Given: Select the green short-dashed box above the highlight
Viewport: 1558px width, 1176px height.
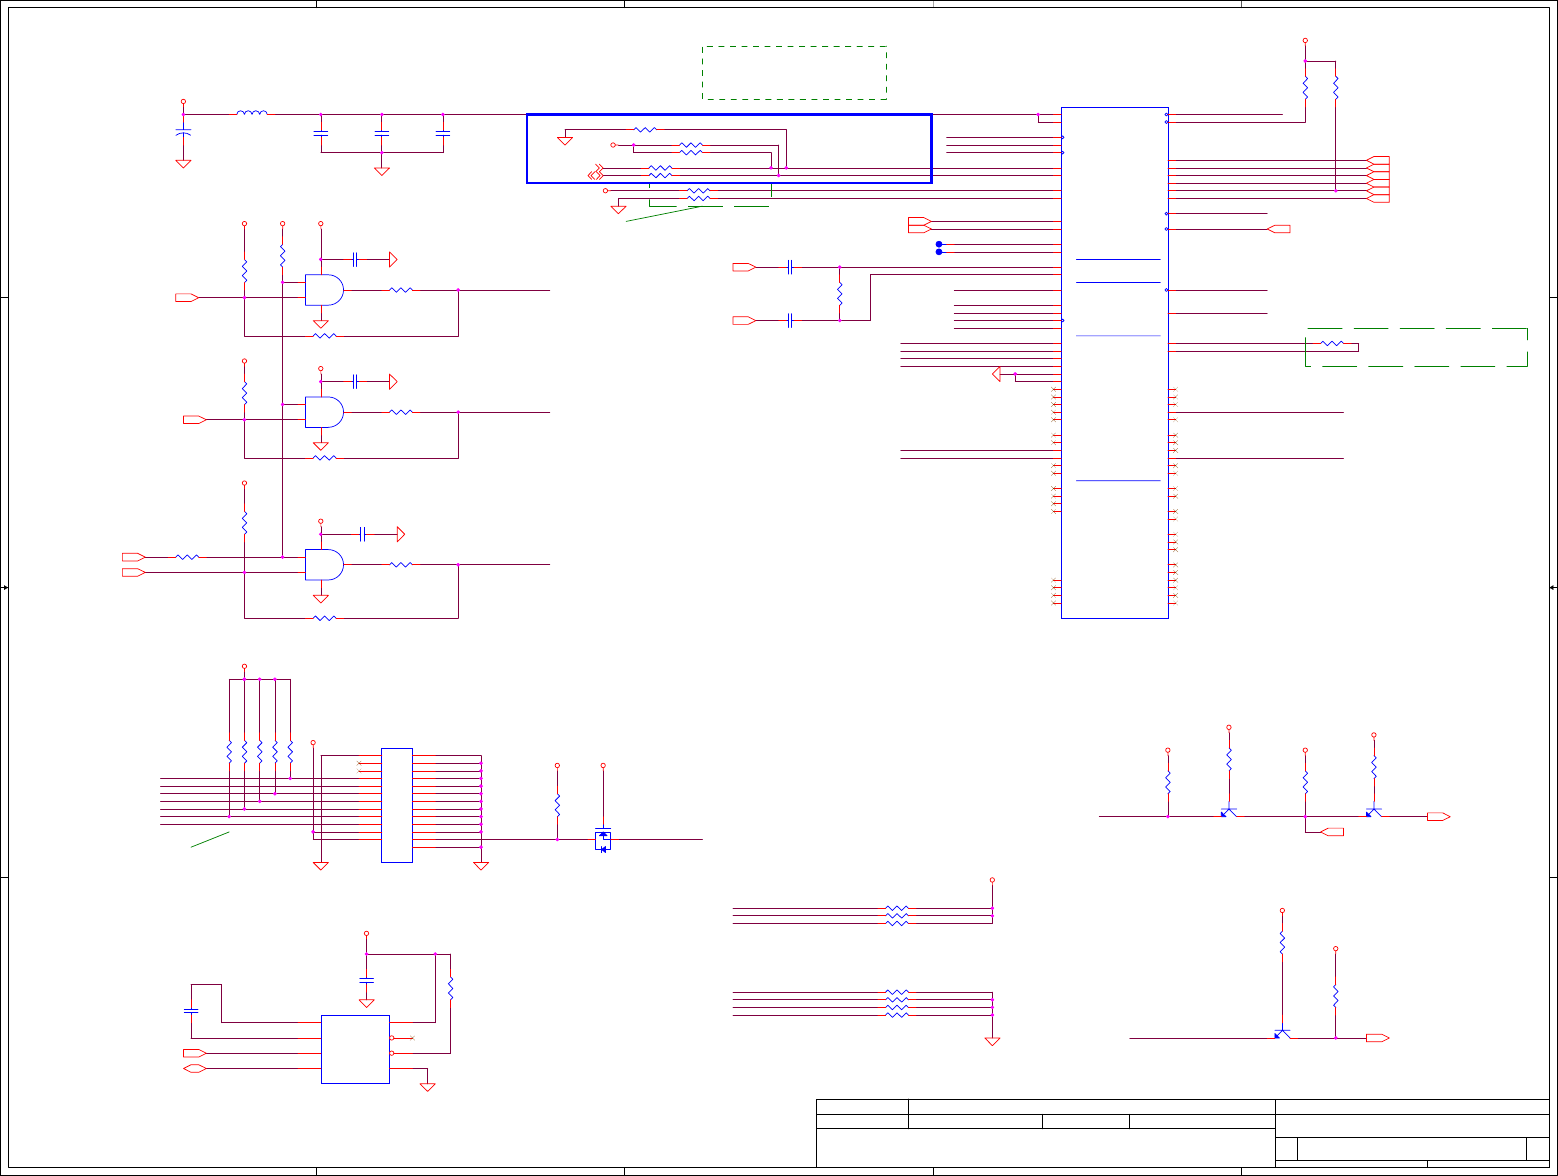Looking at the screenshot, I should tap(794, 72).
